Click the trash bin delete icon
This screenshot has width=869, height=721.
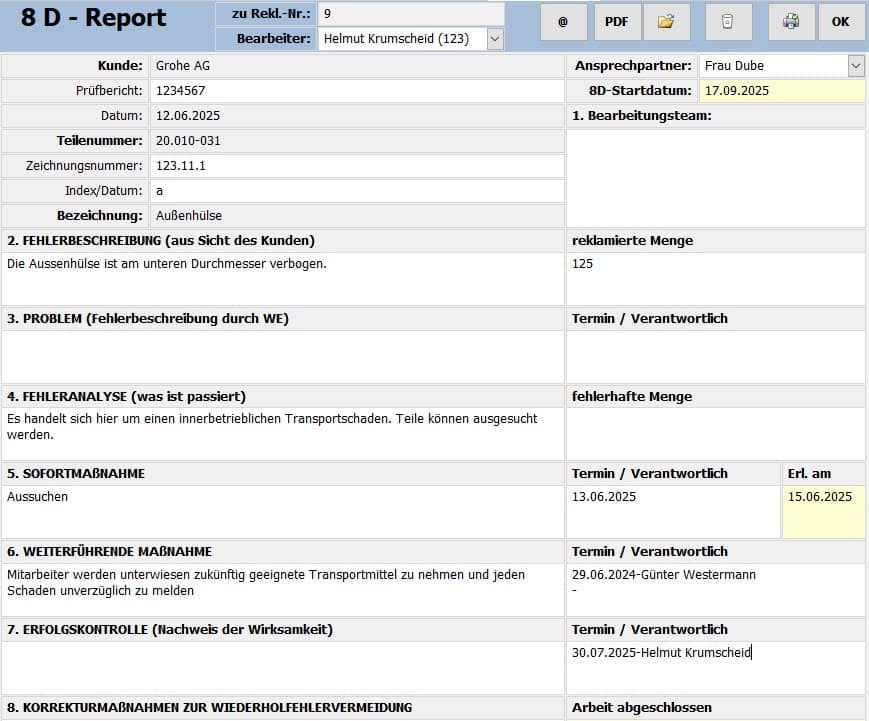[x=728, y=22]
